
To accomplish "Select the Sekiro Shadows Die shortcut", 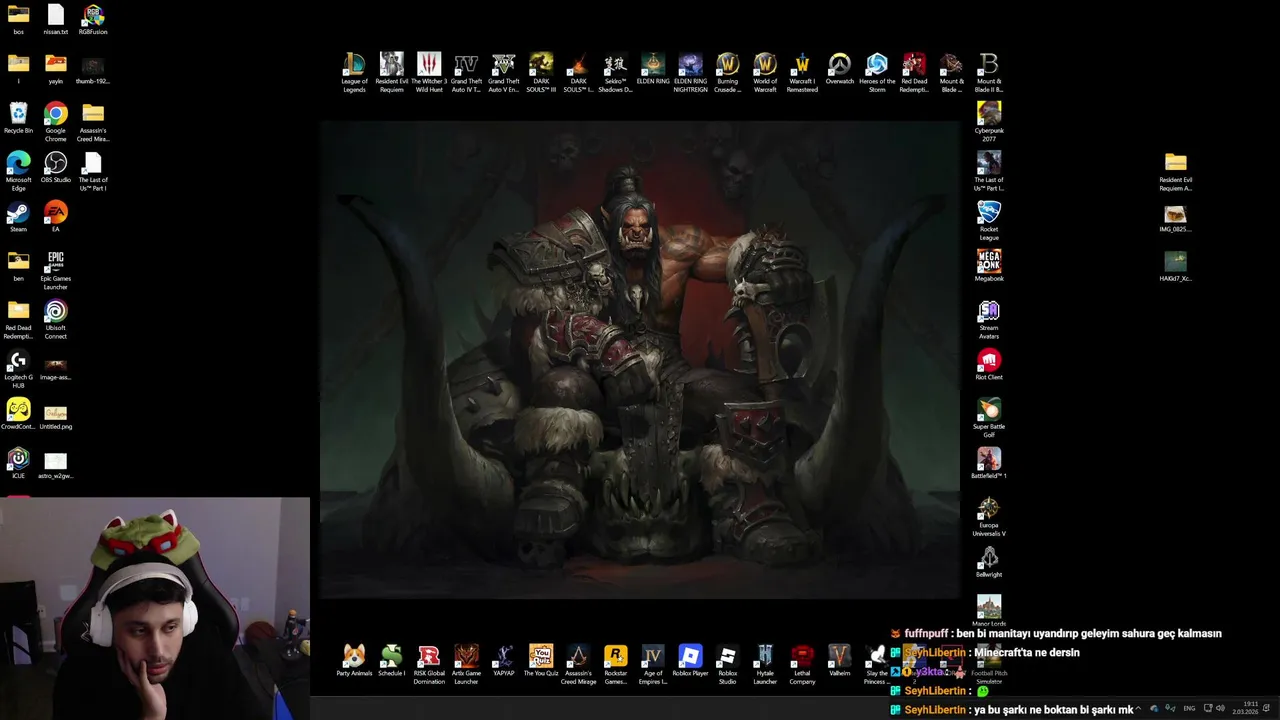I will (615, 72).
